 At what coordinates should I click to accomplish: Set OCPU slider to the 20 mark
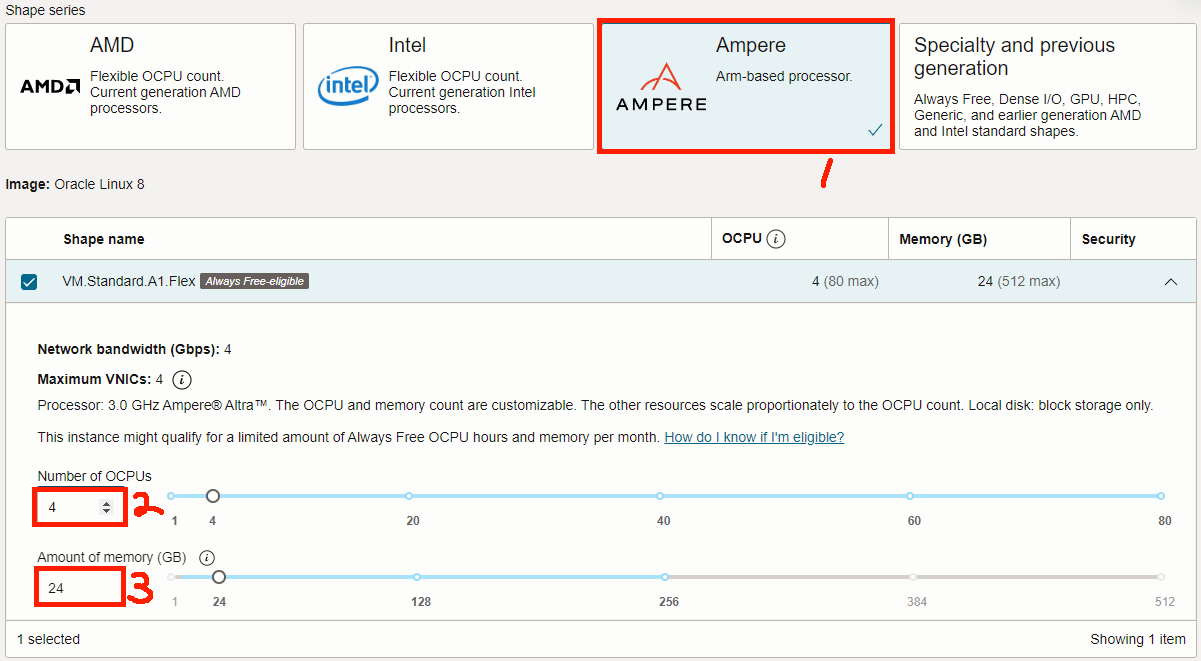(x=409, y=496)
